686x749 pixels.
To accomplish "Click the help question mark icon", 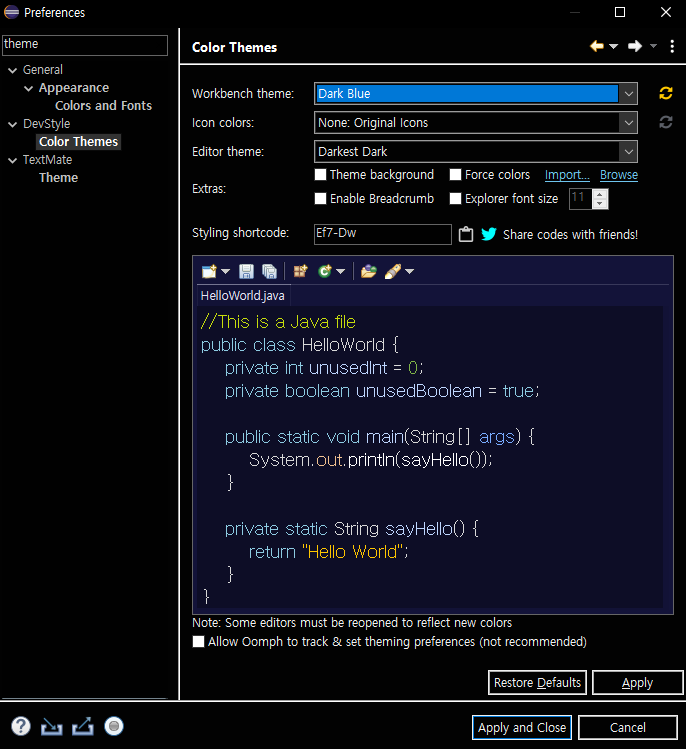I will click(21, 726).
